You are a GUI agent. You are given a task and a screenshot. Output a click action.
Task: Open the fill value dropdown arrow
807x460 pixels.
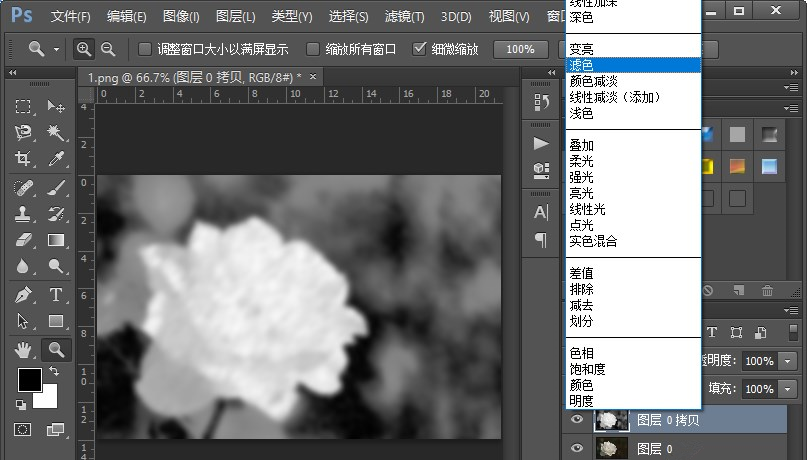[787, 389]
